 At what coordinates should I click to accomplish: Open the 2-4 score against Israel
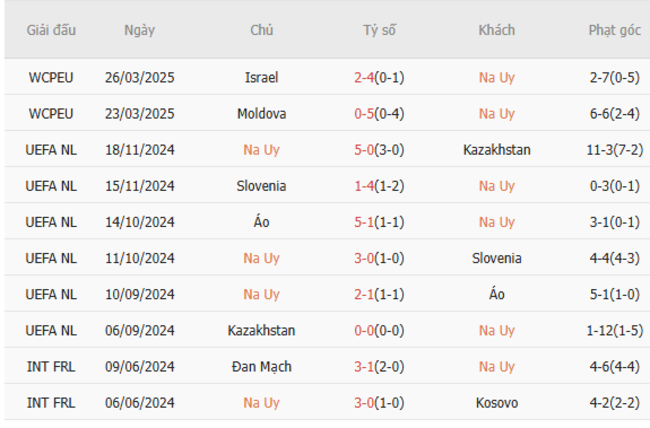(365, 77)
